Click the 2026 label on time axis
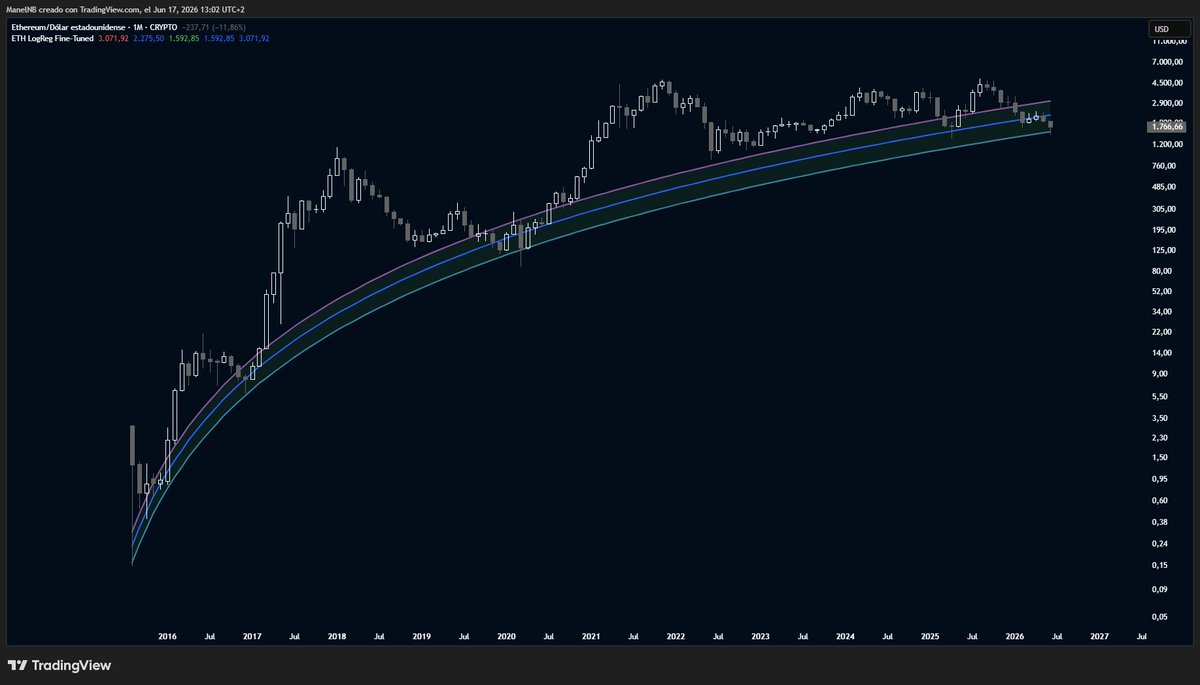Viewport: 1200px width, 685px height. point(1015,635)
